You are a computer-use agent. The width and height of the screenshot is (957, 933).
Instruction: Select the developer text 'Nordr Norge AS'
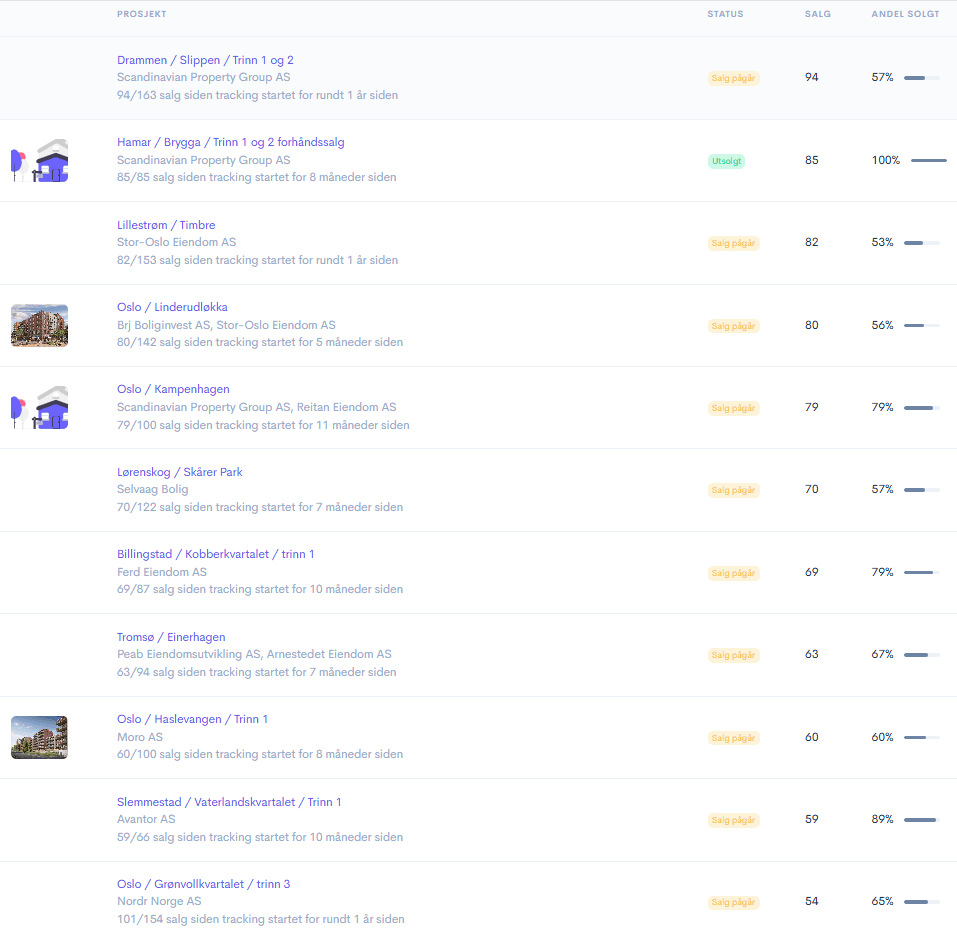click(x=159, y=901)
